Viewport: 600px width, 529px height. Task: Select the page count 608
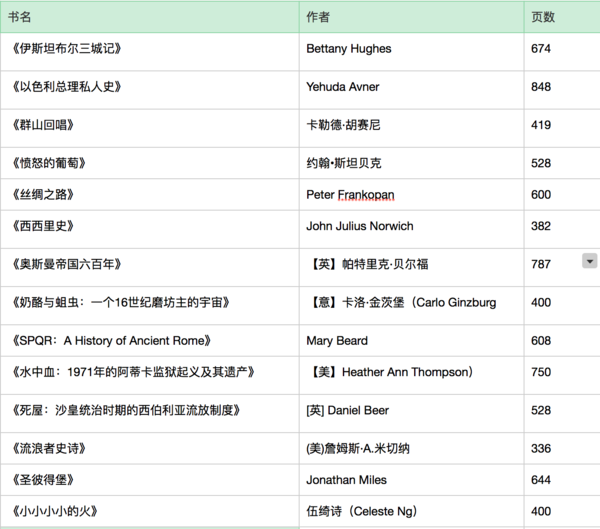541,341
